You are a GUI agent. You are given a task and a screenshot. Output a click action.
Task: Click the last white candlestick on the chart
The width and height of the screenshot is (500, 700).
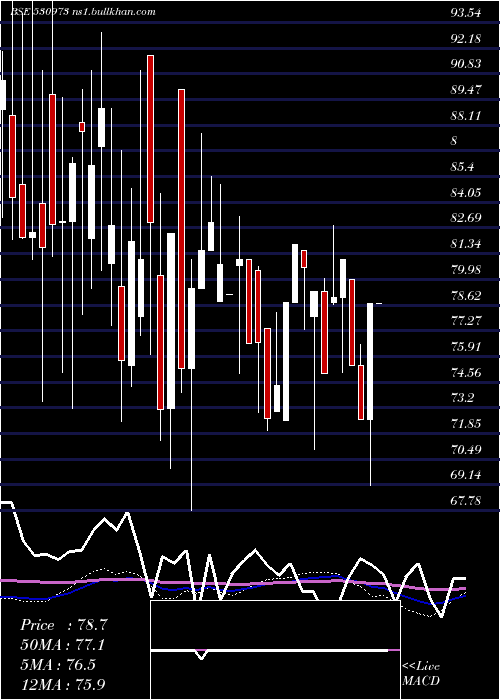tap(370, 362)
